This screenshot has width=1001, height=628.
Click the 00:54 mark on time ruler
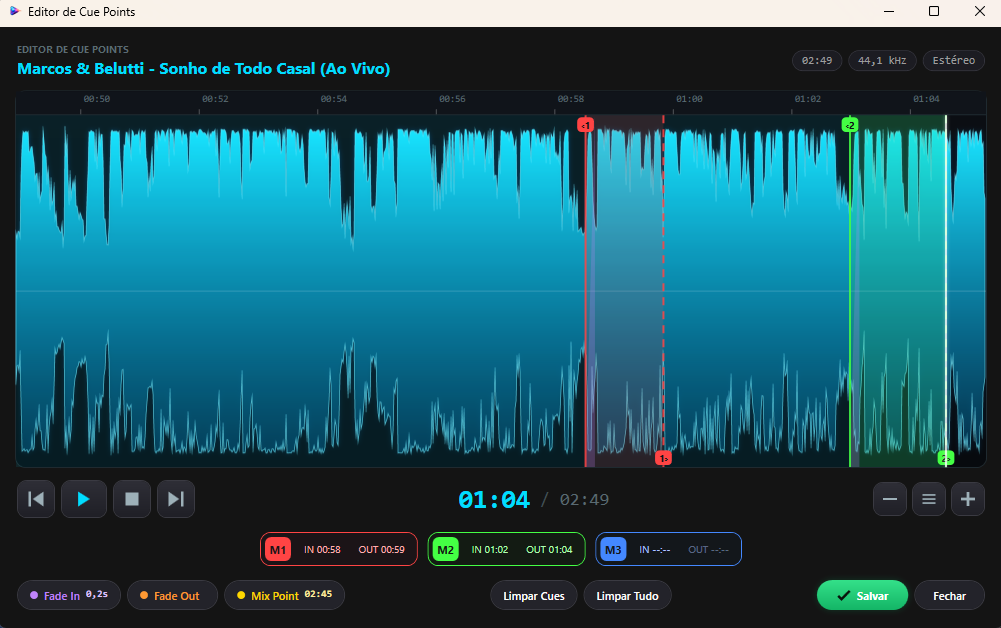point(333,99)
